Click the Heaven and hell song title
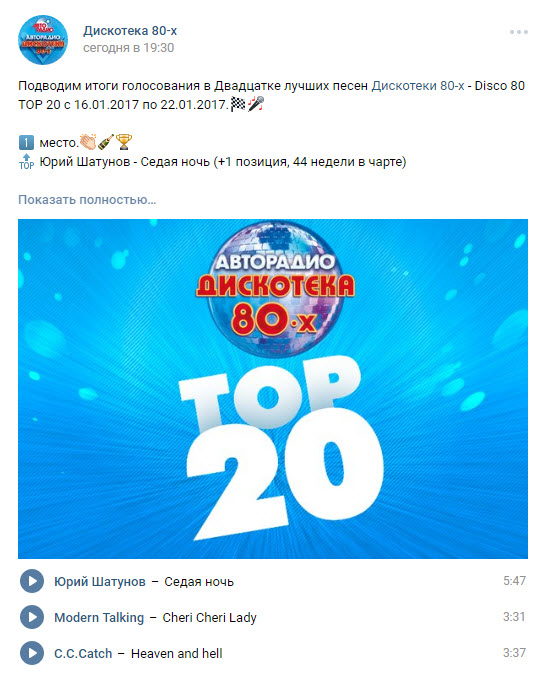Image resolution: width=546 pixels, height=675 pixels. [x=177, y=653]
